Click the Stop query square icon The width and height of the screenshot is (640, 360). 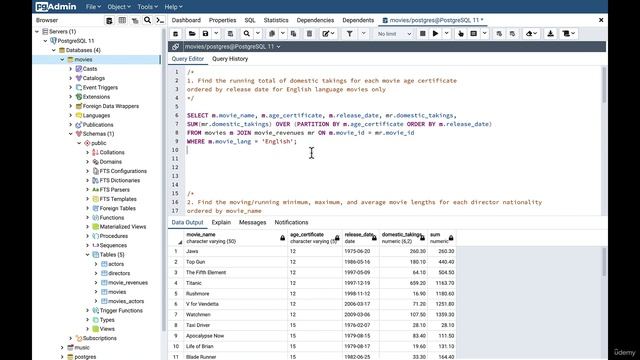[x=423, y=34]
